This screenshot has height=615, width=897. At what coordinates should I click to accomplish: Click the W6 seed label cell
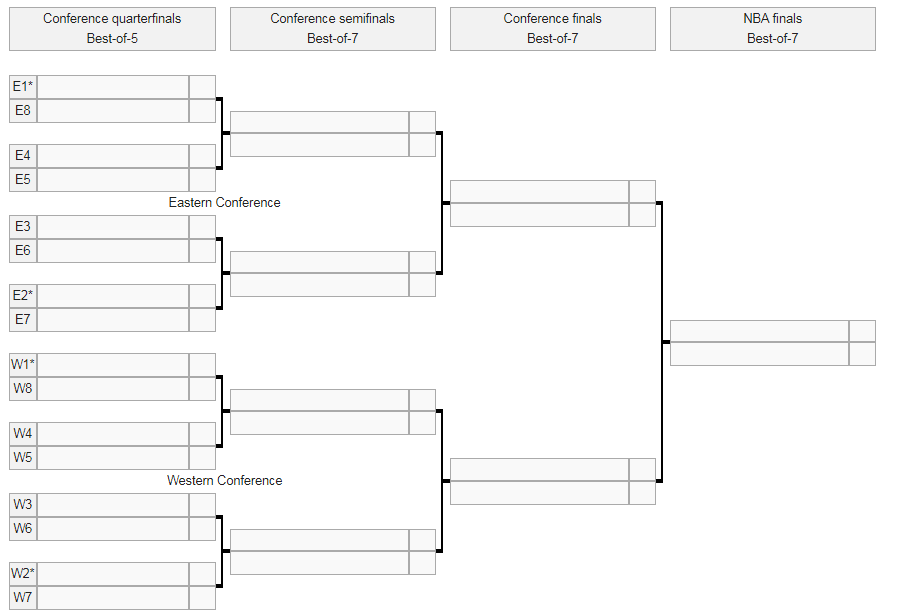23,529
